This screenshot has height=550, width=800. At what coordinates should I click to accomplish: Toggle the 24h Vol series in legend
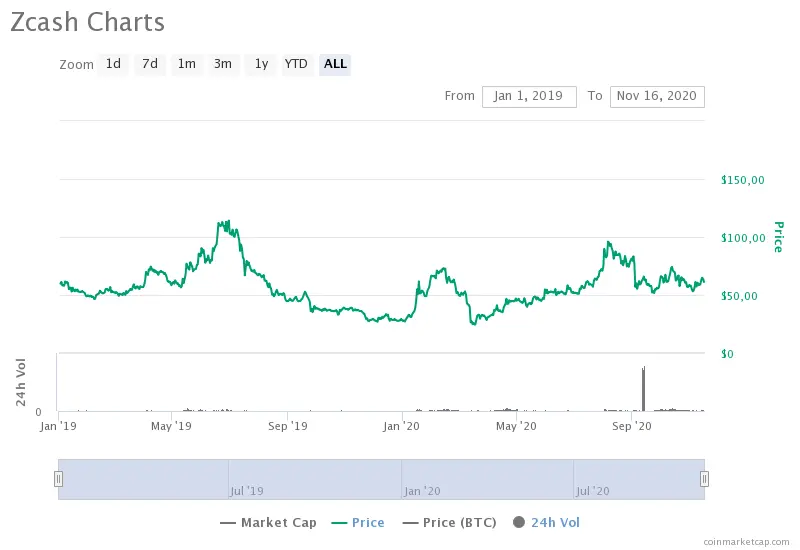coord(546,522)
